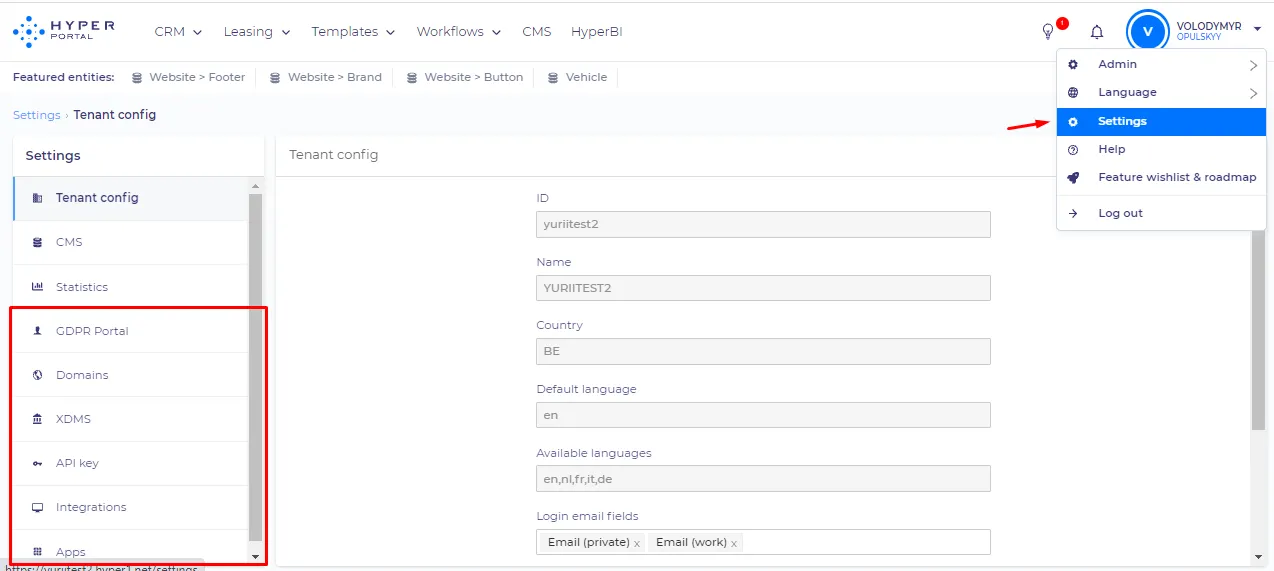Open featured entity Vehicle
The width and height of the screenshot is (1274, 571).
tap(577, 77)
